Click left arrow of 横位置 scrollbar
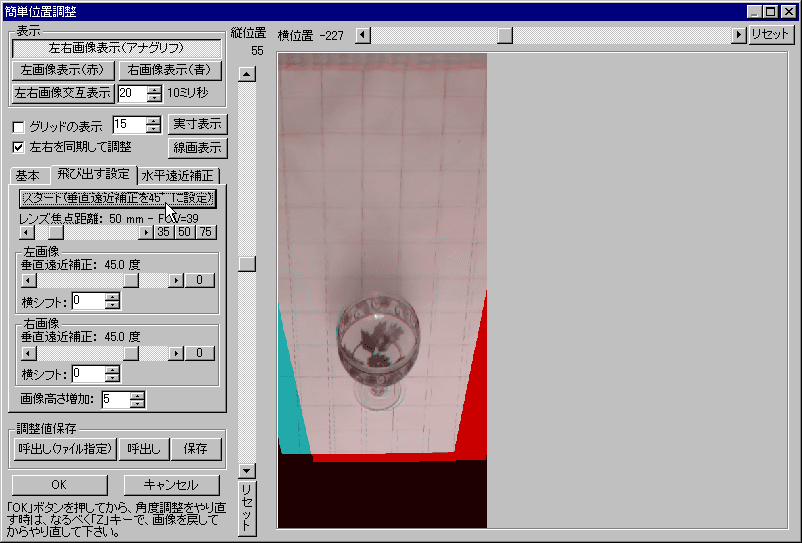The height and width of the screenshot is (543, 802). pos(363,35)
